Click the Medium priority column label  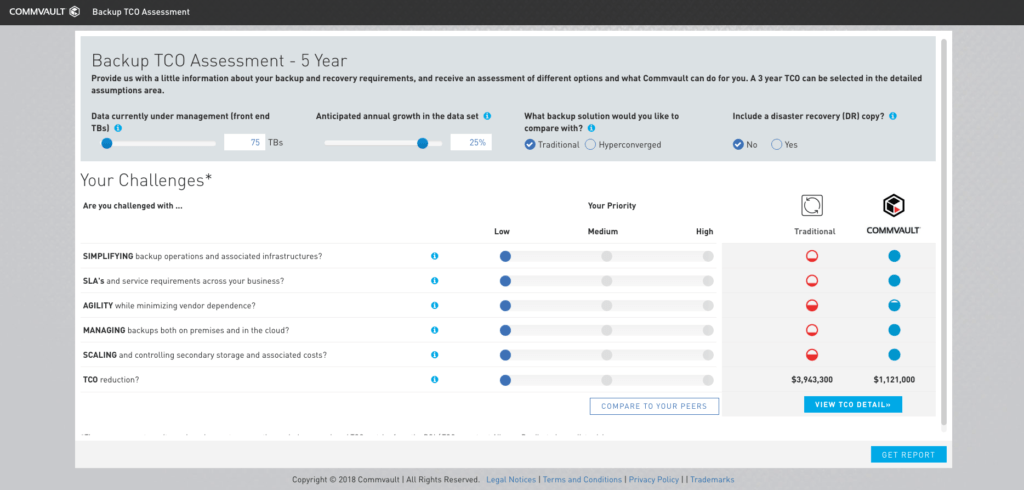pos(603,231)
